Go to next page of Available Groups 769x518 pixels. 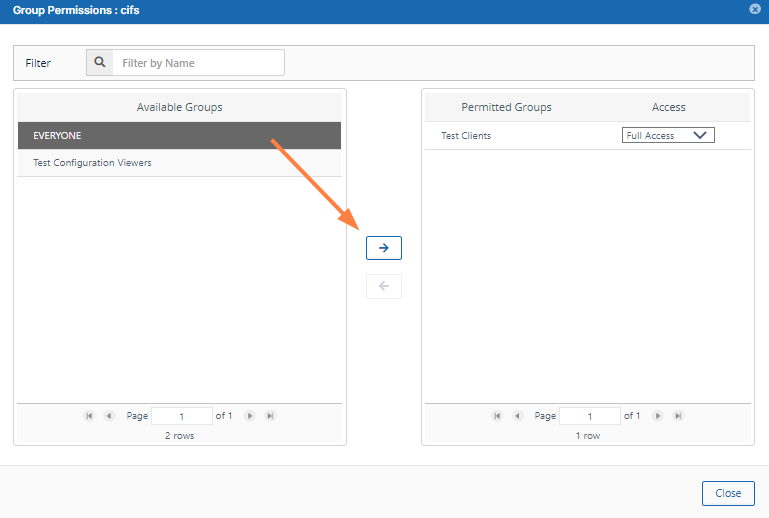click(x=250, y=416)
